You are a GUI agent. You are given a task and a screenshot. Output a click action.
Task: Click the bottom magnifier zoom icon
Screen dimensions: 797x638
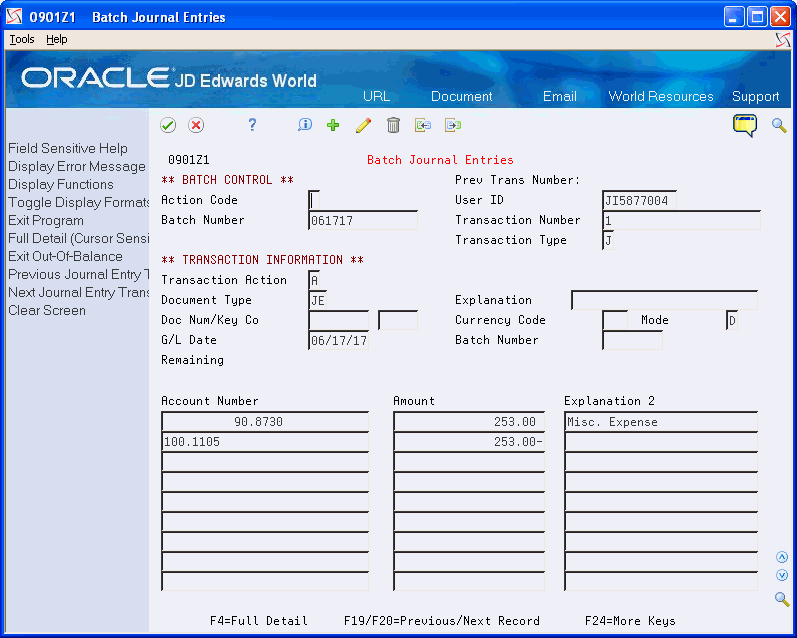point(782,599)
